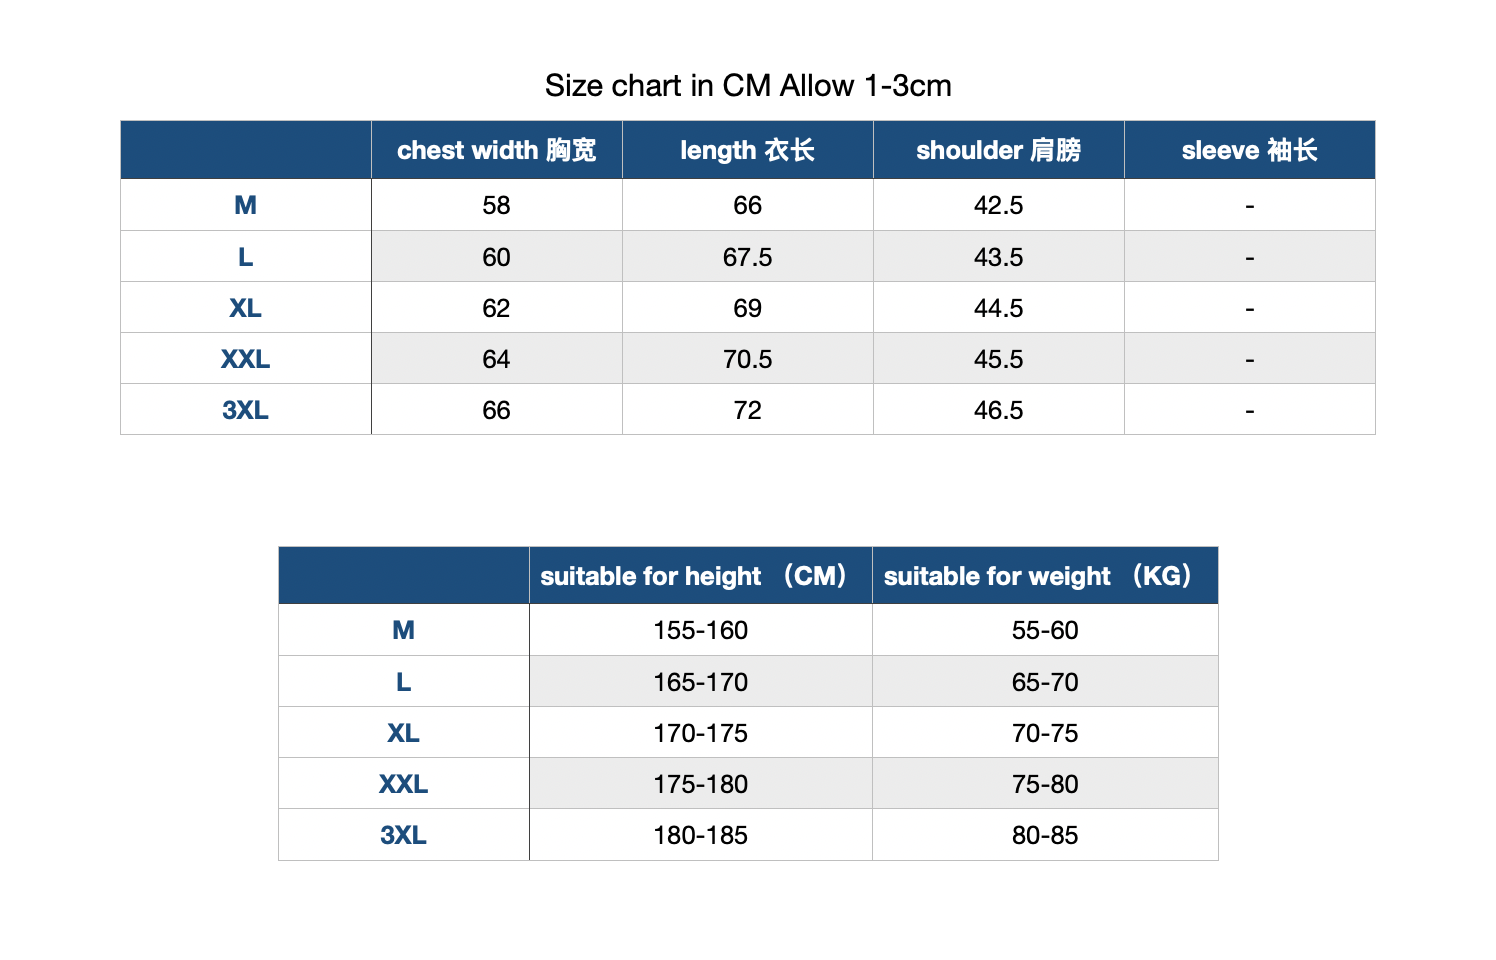Select the sleeve column header
Screen dimensions: 1496x960
point(1249,150)
